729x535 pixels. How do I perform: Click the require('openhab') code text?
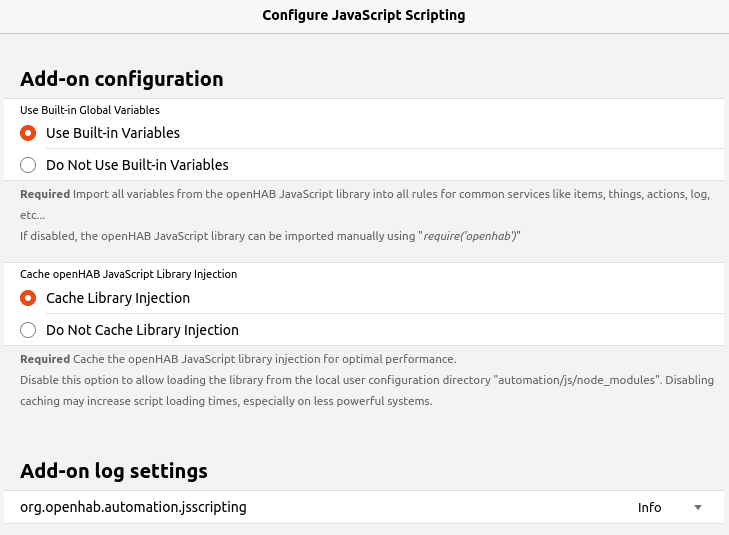pos(469,236)
